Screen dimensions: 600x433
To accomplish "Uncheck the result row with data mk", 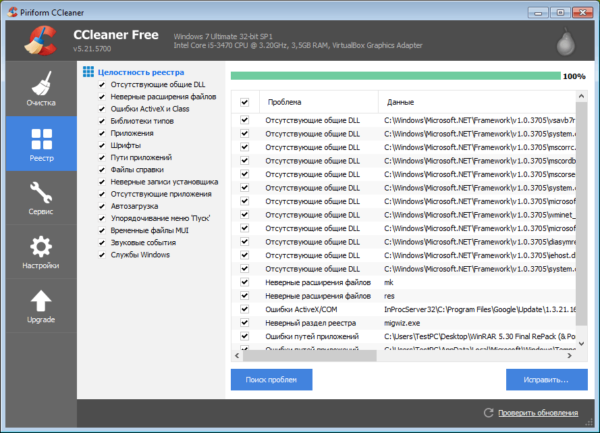I will tap(245, 282).
